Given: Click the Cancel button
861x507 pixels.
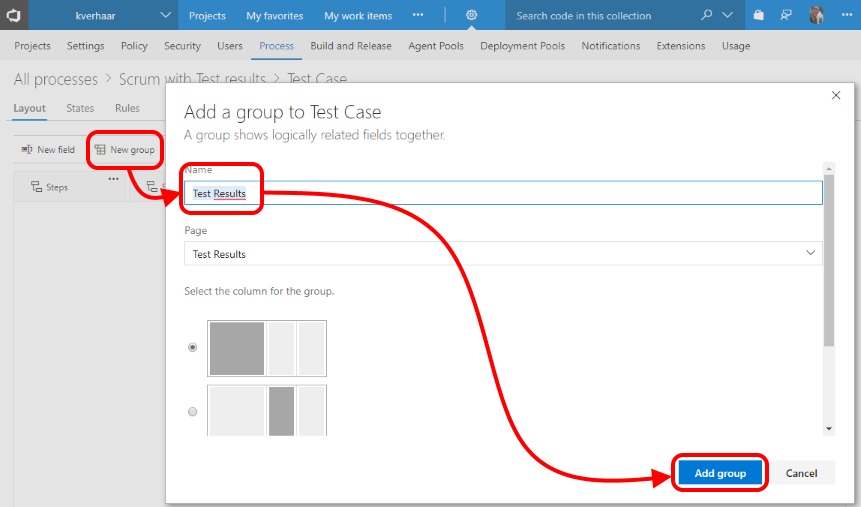Looking at the screenshot, I should tap(801, 473).
